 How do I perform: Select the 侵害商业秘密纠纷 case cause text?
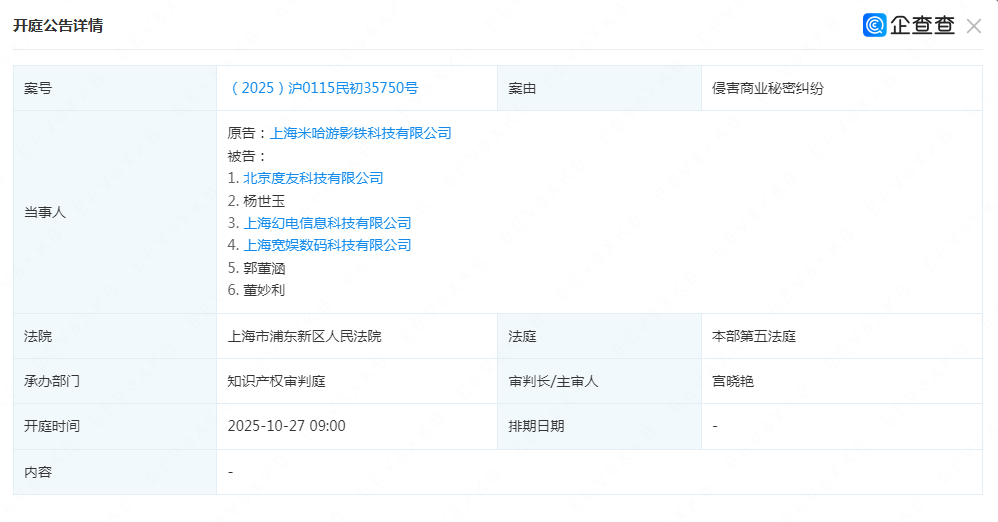point(767,88)
